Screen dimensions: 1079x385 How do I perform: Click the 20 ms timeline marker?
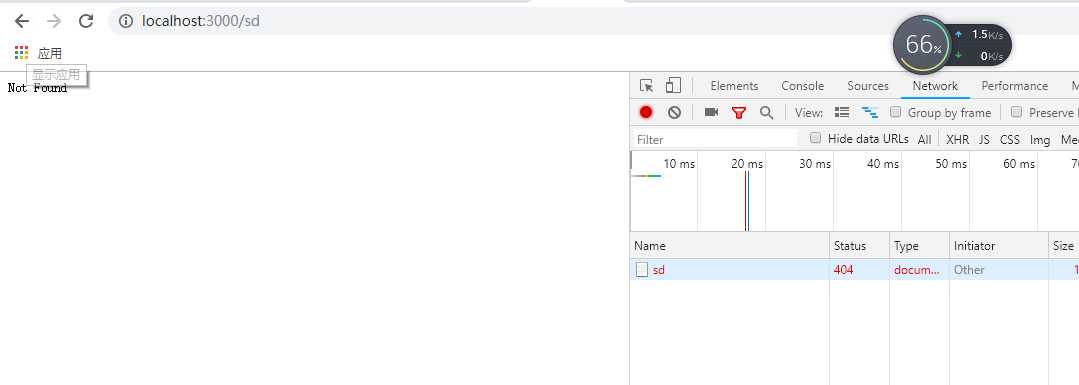pyautogui.click(x=747, y=164)
